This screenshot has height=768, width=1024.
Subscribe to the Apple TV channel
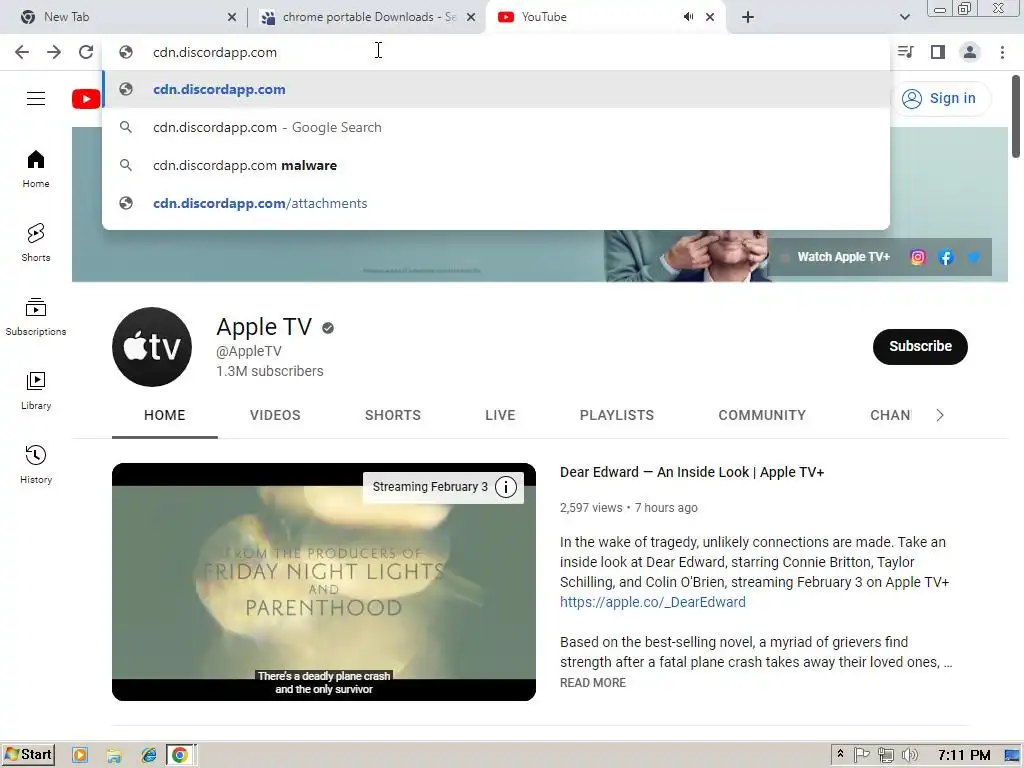click(920, 347)
